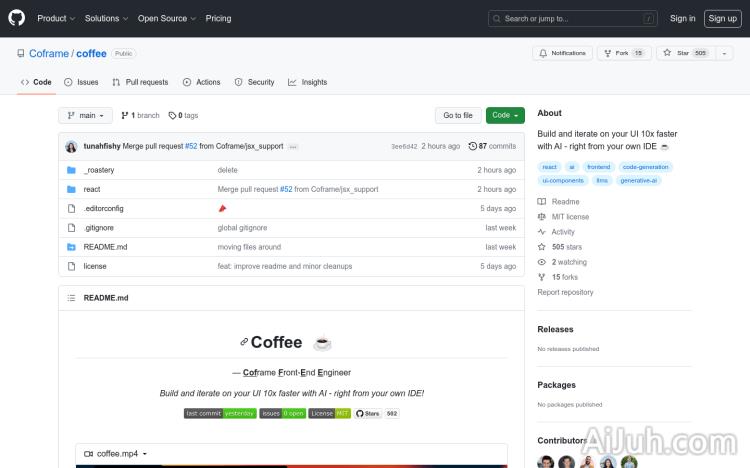The width and height of the screenshot is (750, 468).
Task: Click tunahfishy's commit author avatar
Action: pos(71,146)
